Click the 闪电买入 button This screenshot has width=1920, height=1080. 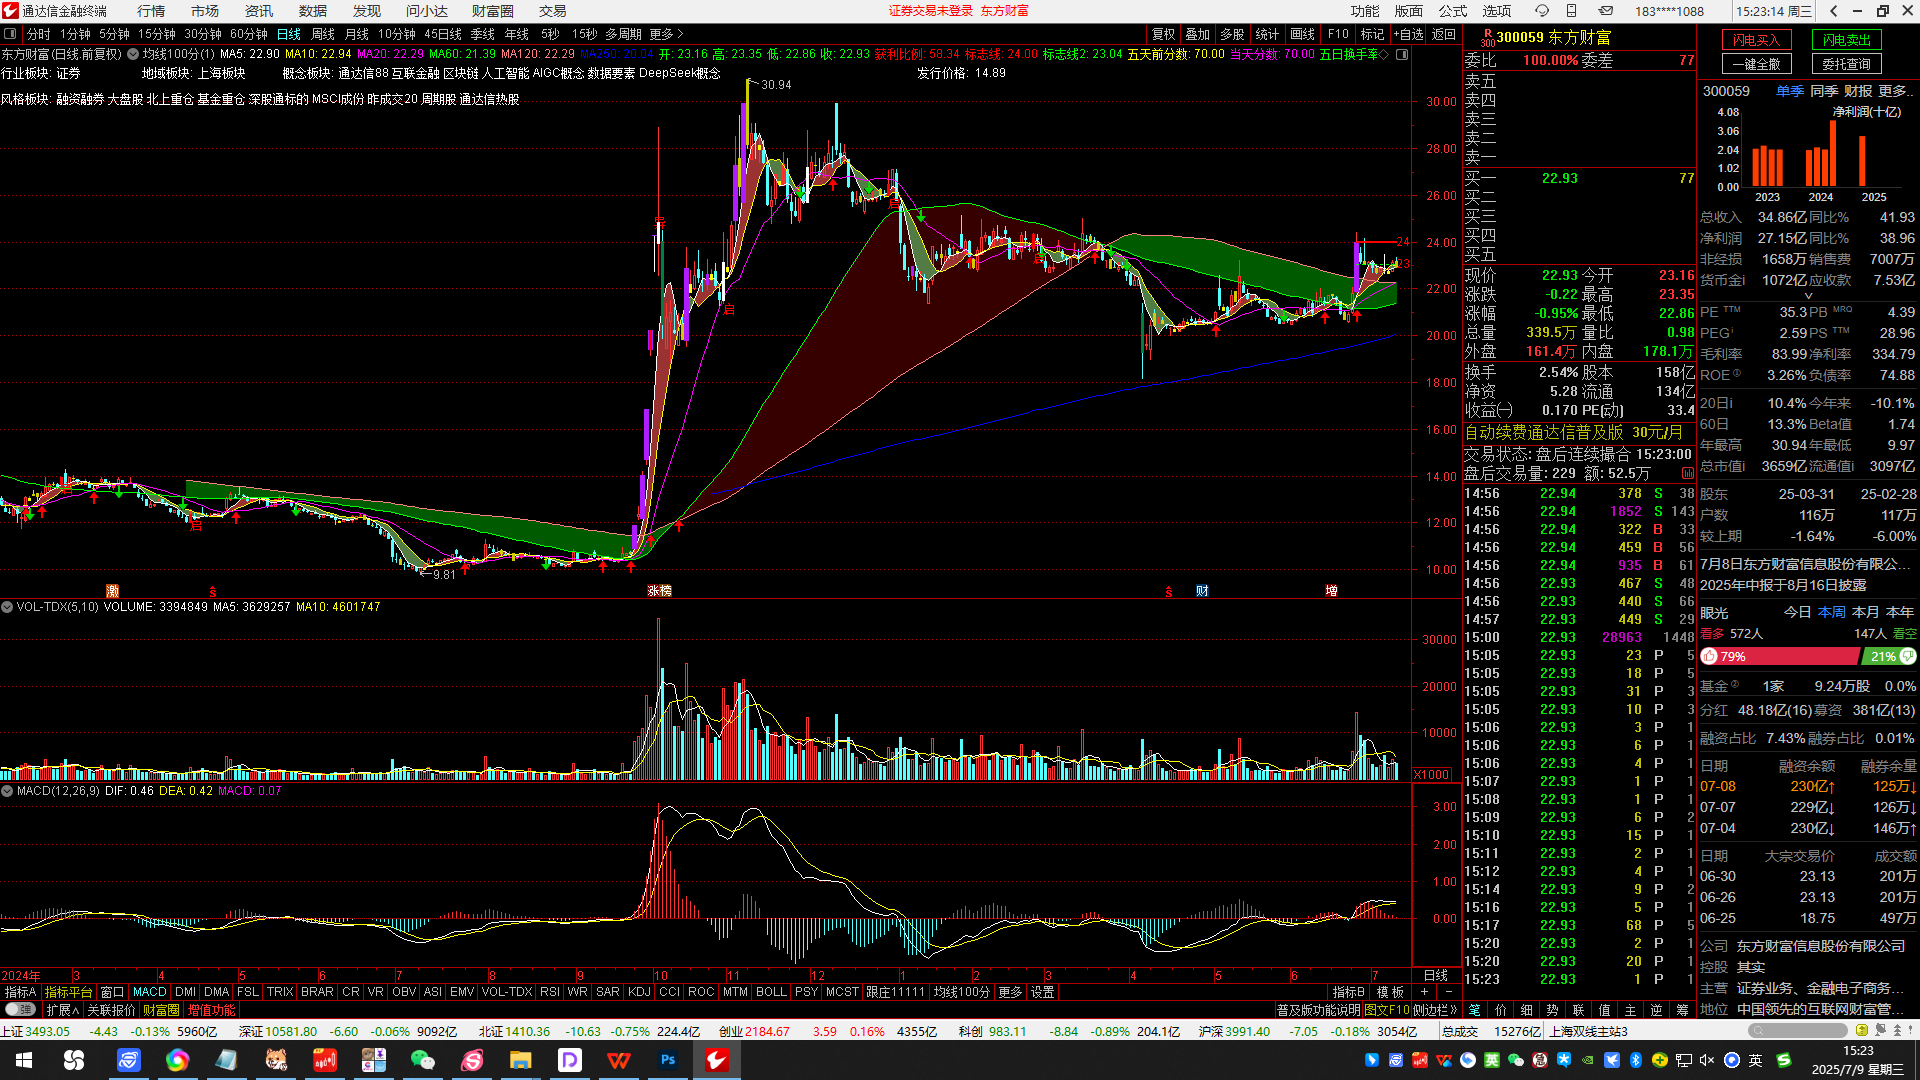1757,40
